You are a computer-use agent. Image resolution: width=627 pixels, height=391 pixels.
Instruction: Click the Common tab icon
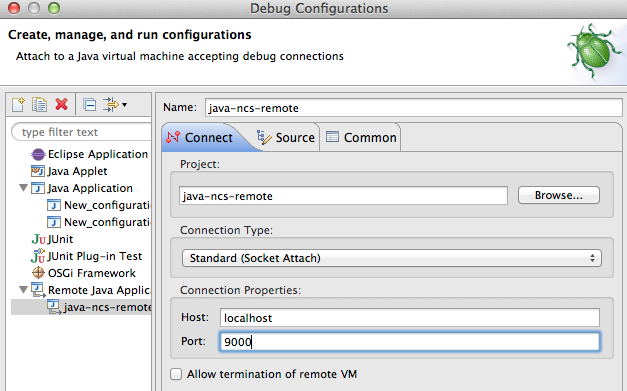click(332, 137)
